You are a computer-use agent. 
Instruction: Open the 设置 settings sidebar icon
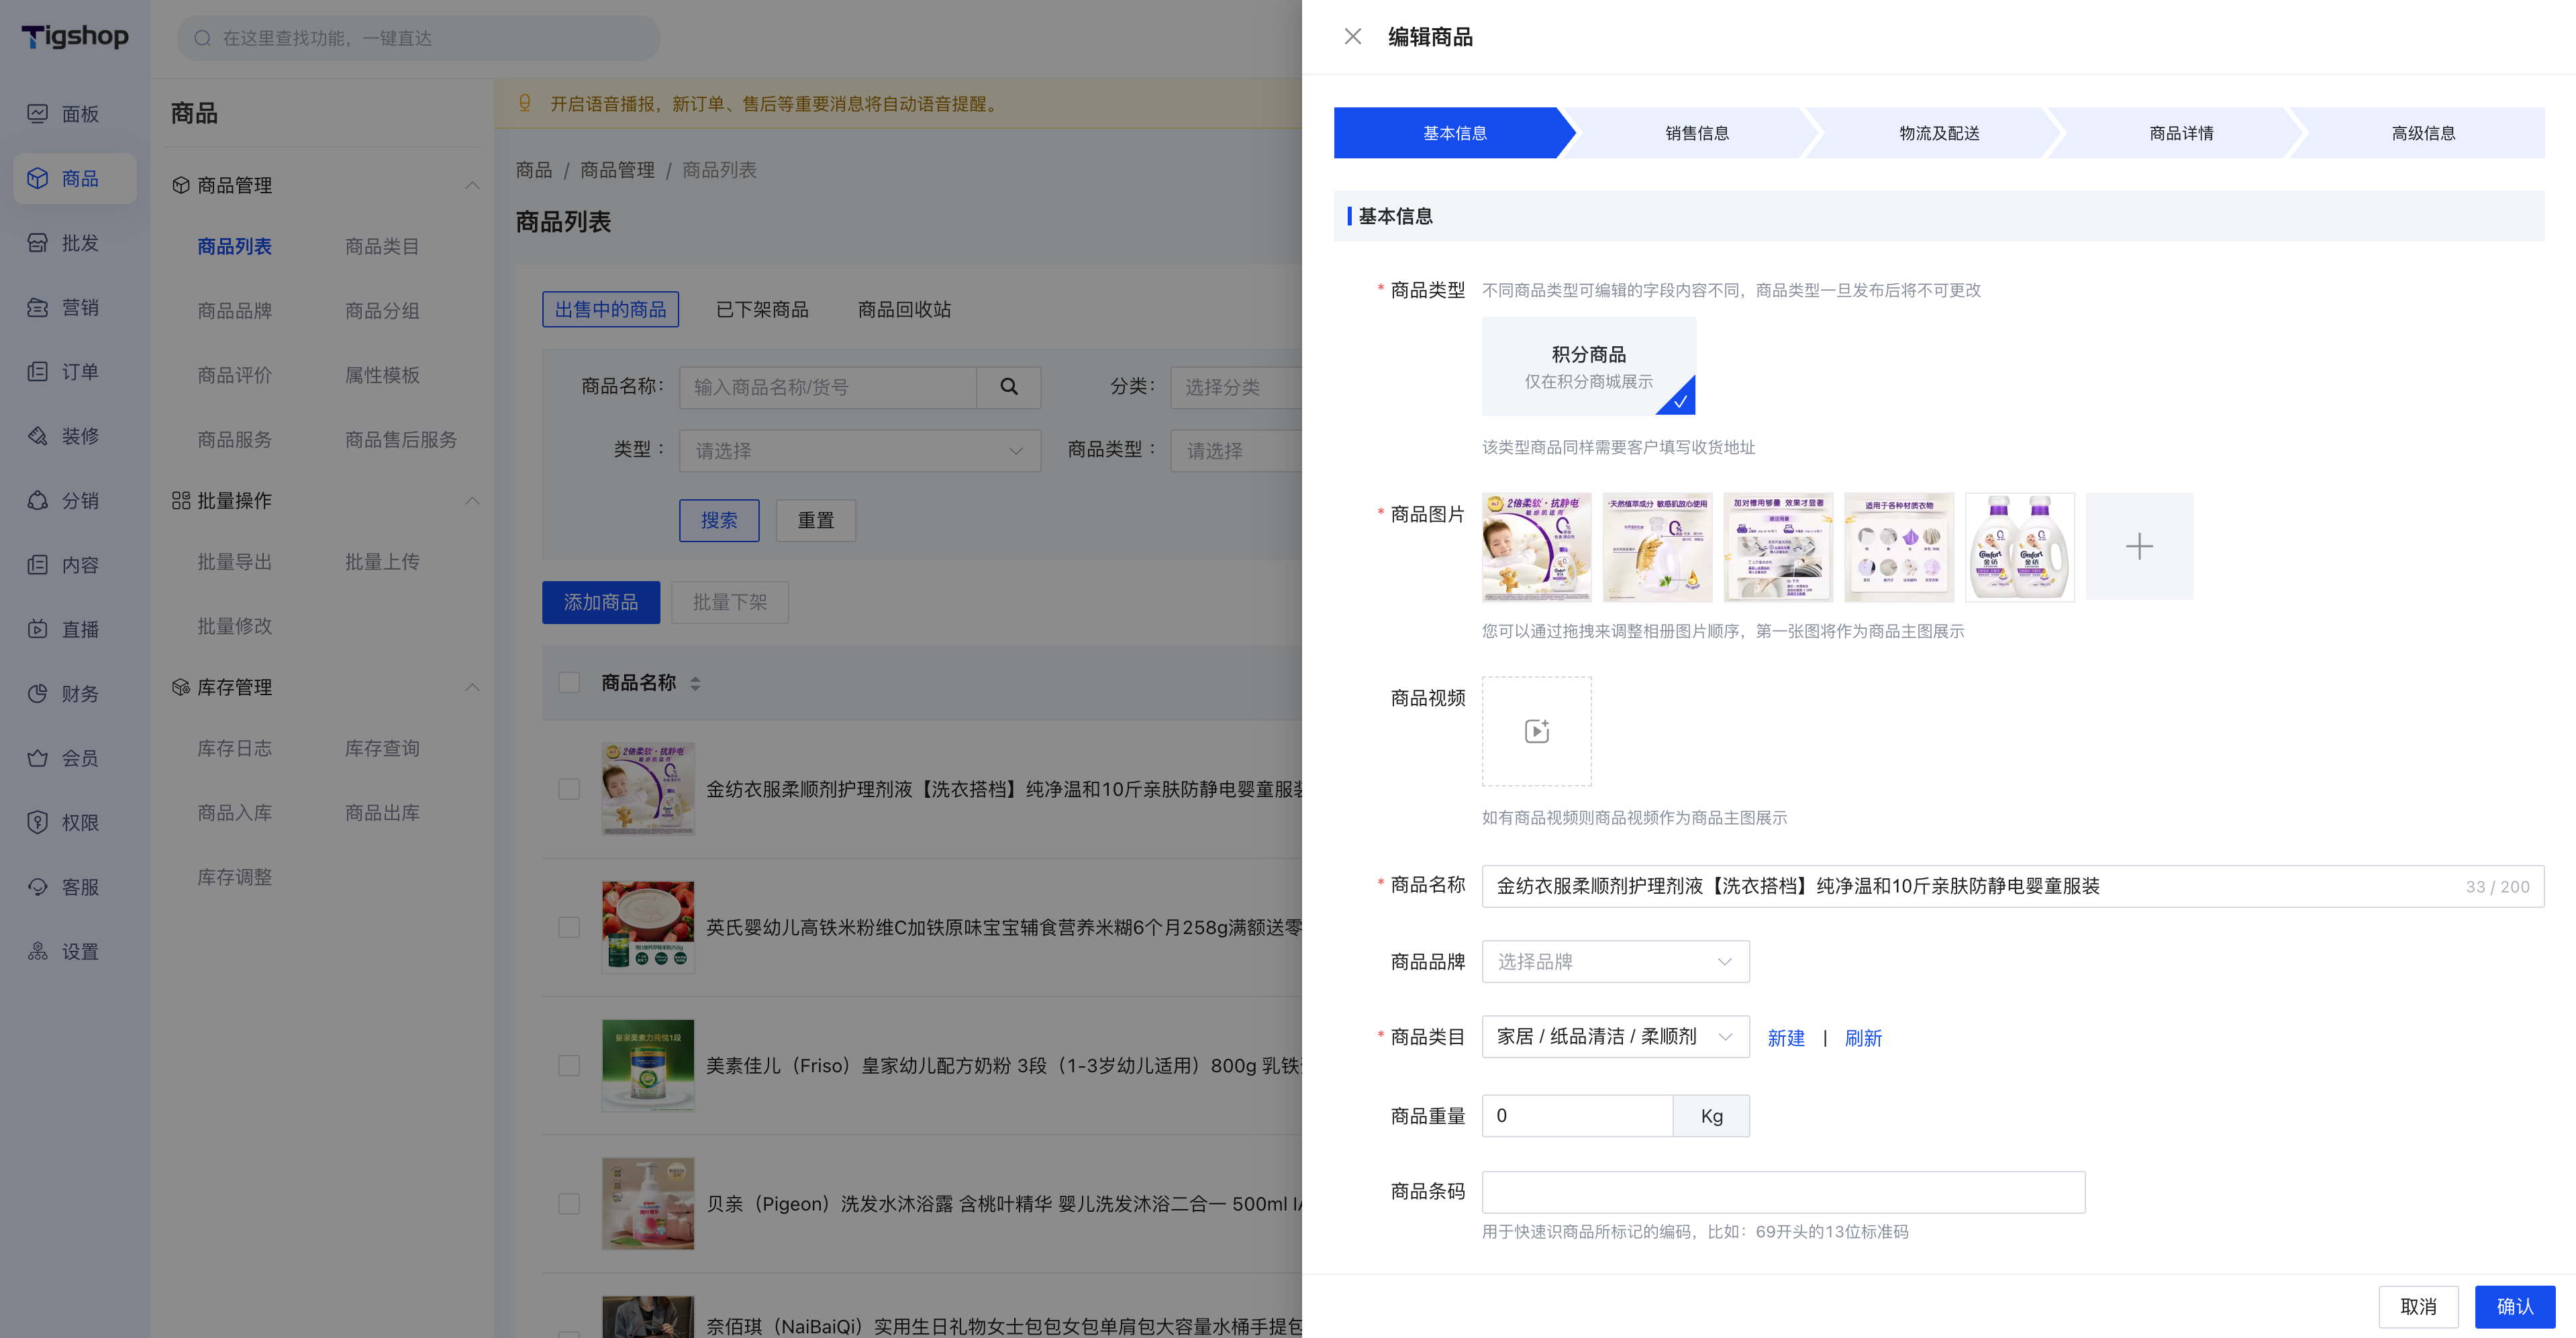[x=37, y=951]
